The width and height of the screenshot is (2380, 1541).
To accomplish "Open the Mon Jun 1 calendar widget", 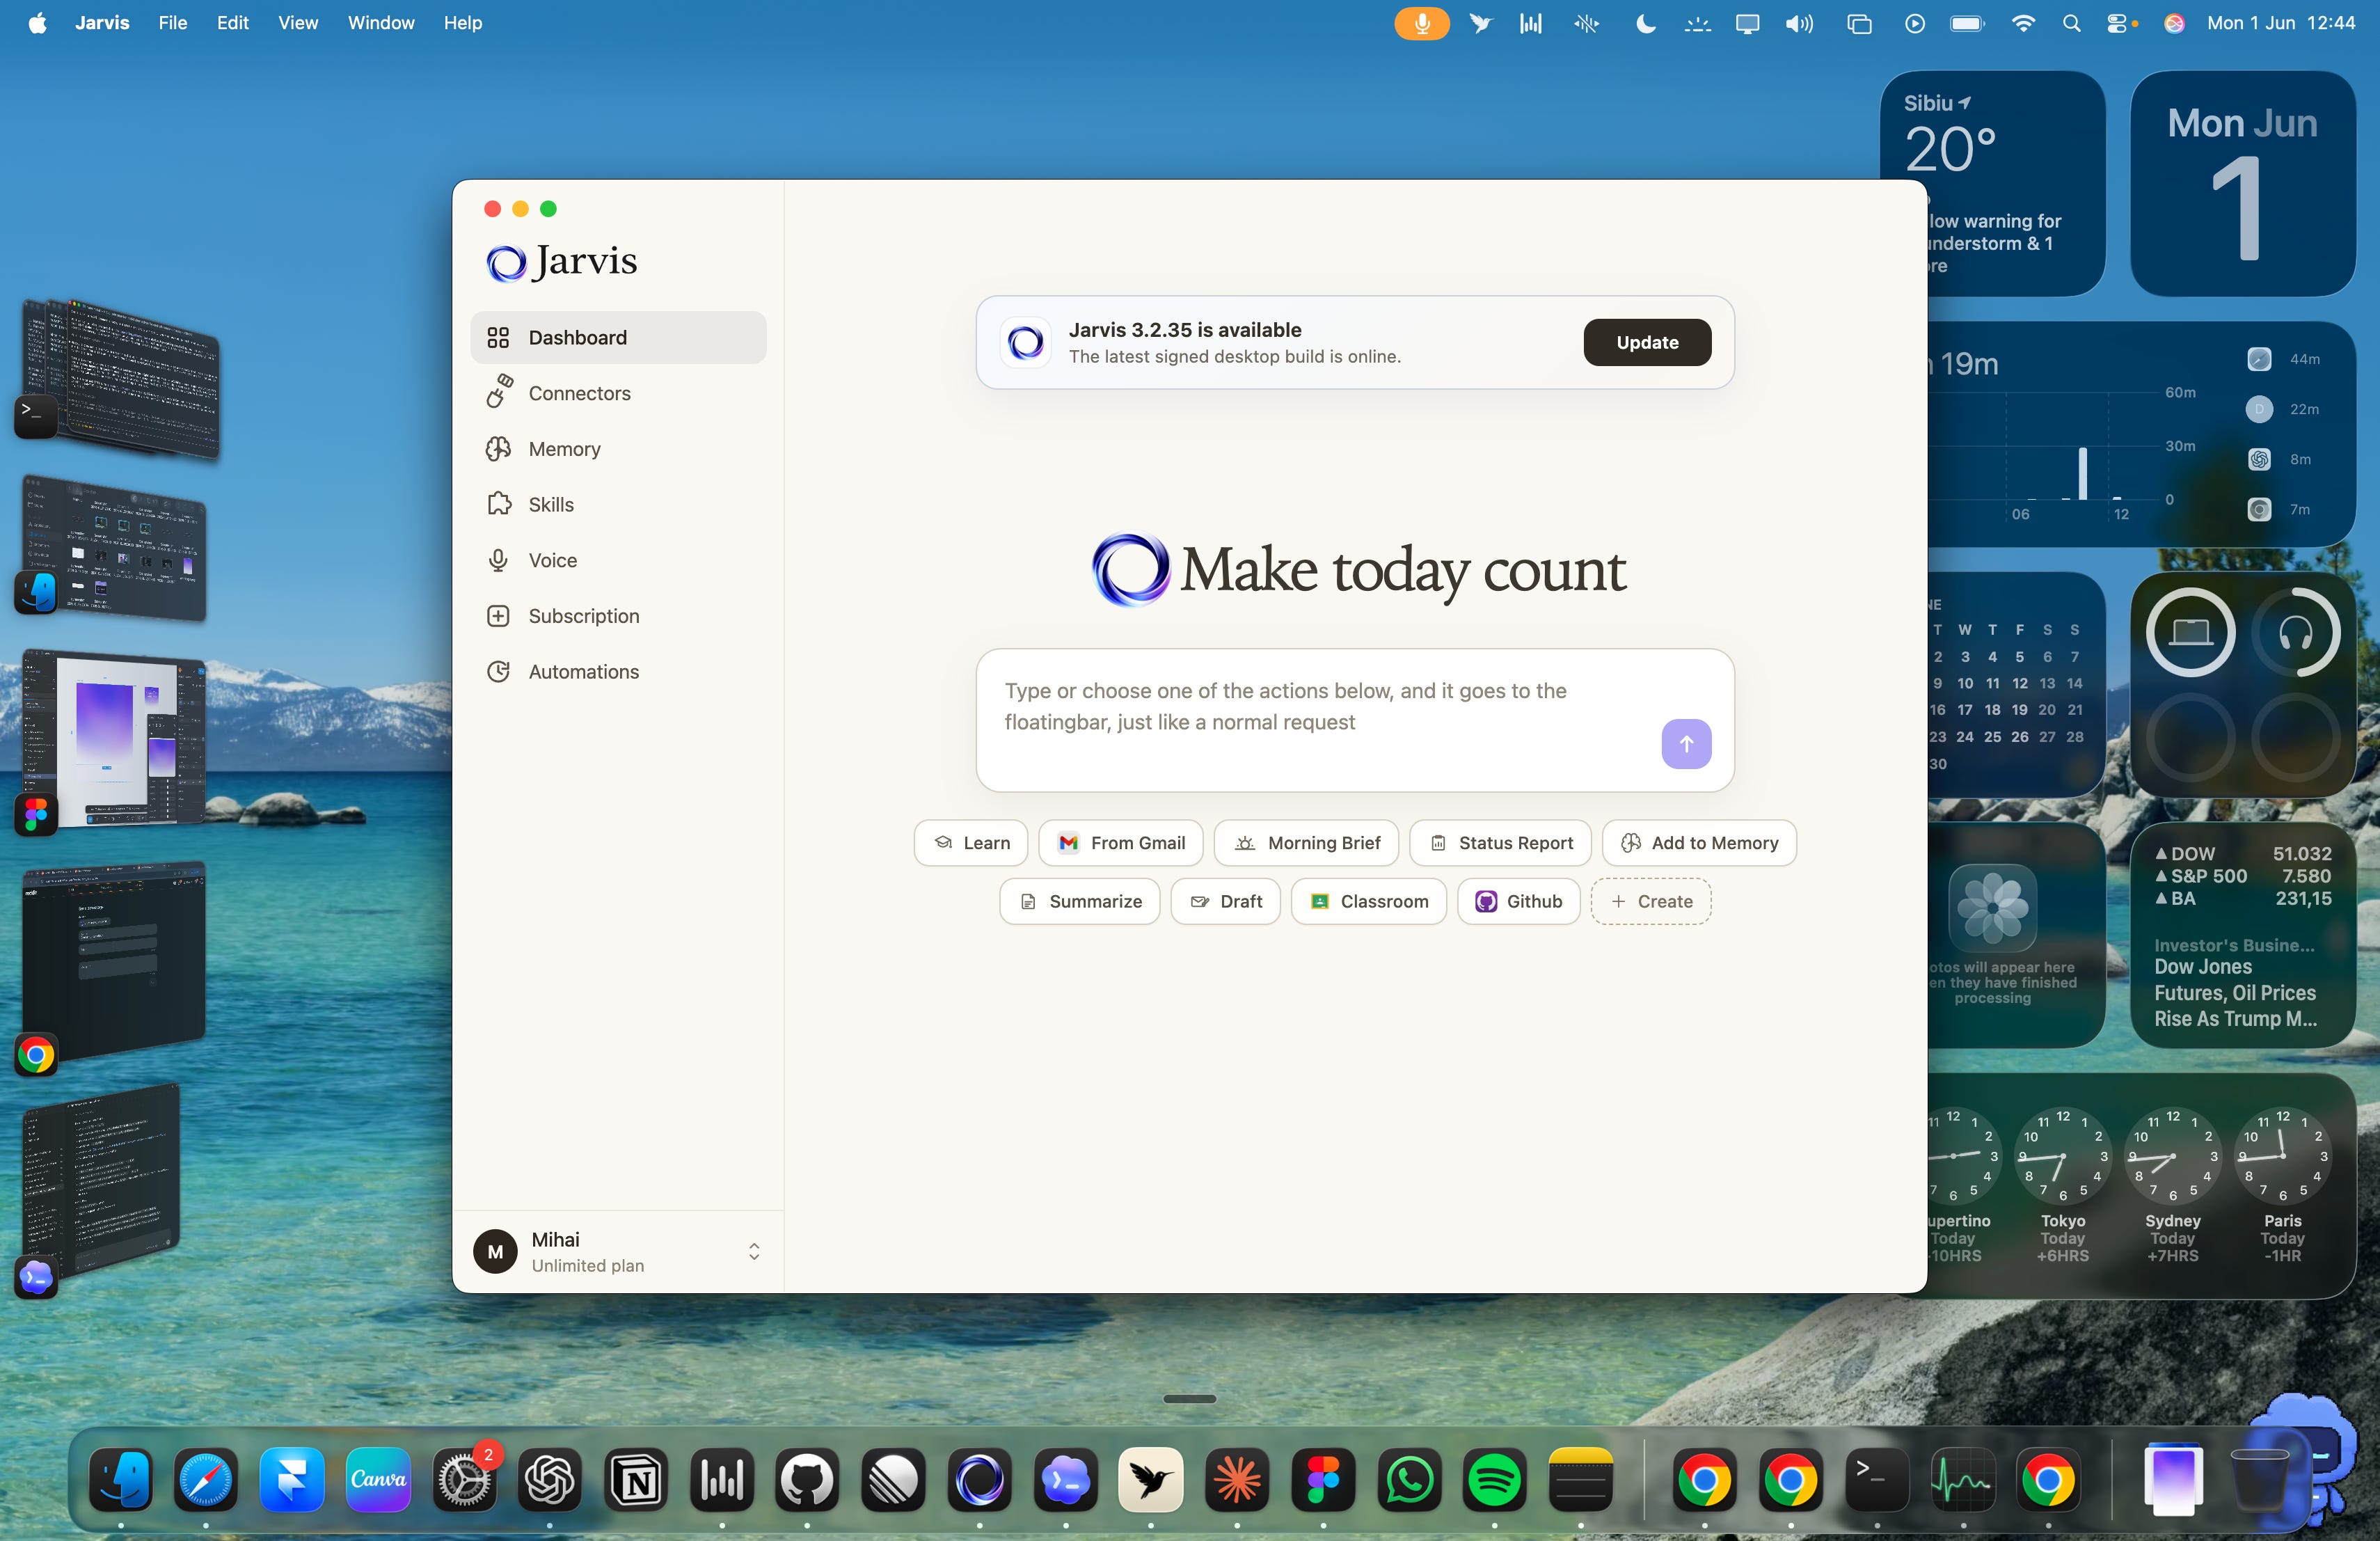I will coord(2243,183).
